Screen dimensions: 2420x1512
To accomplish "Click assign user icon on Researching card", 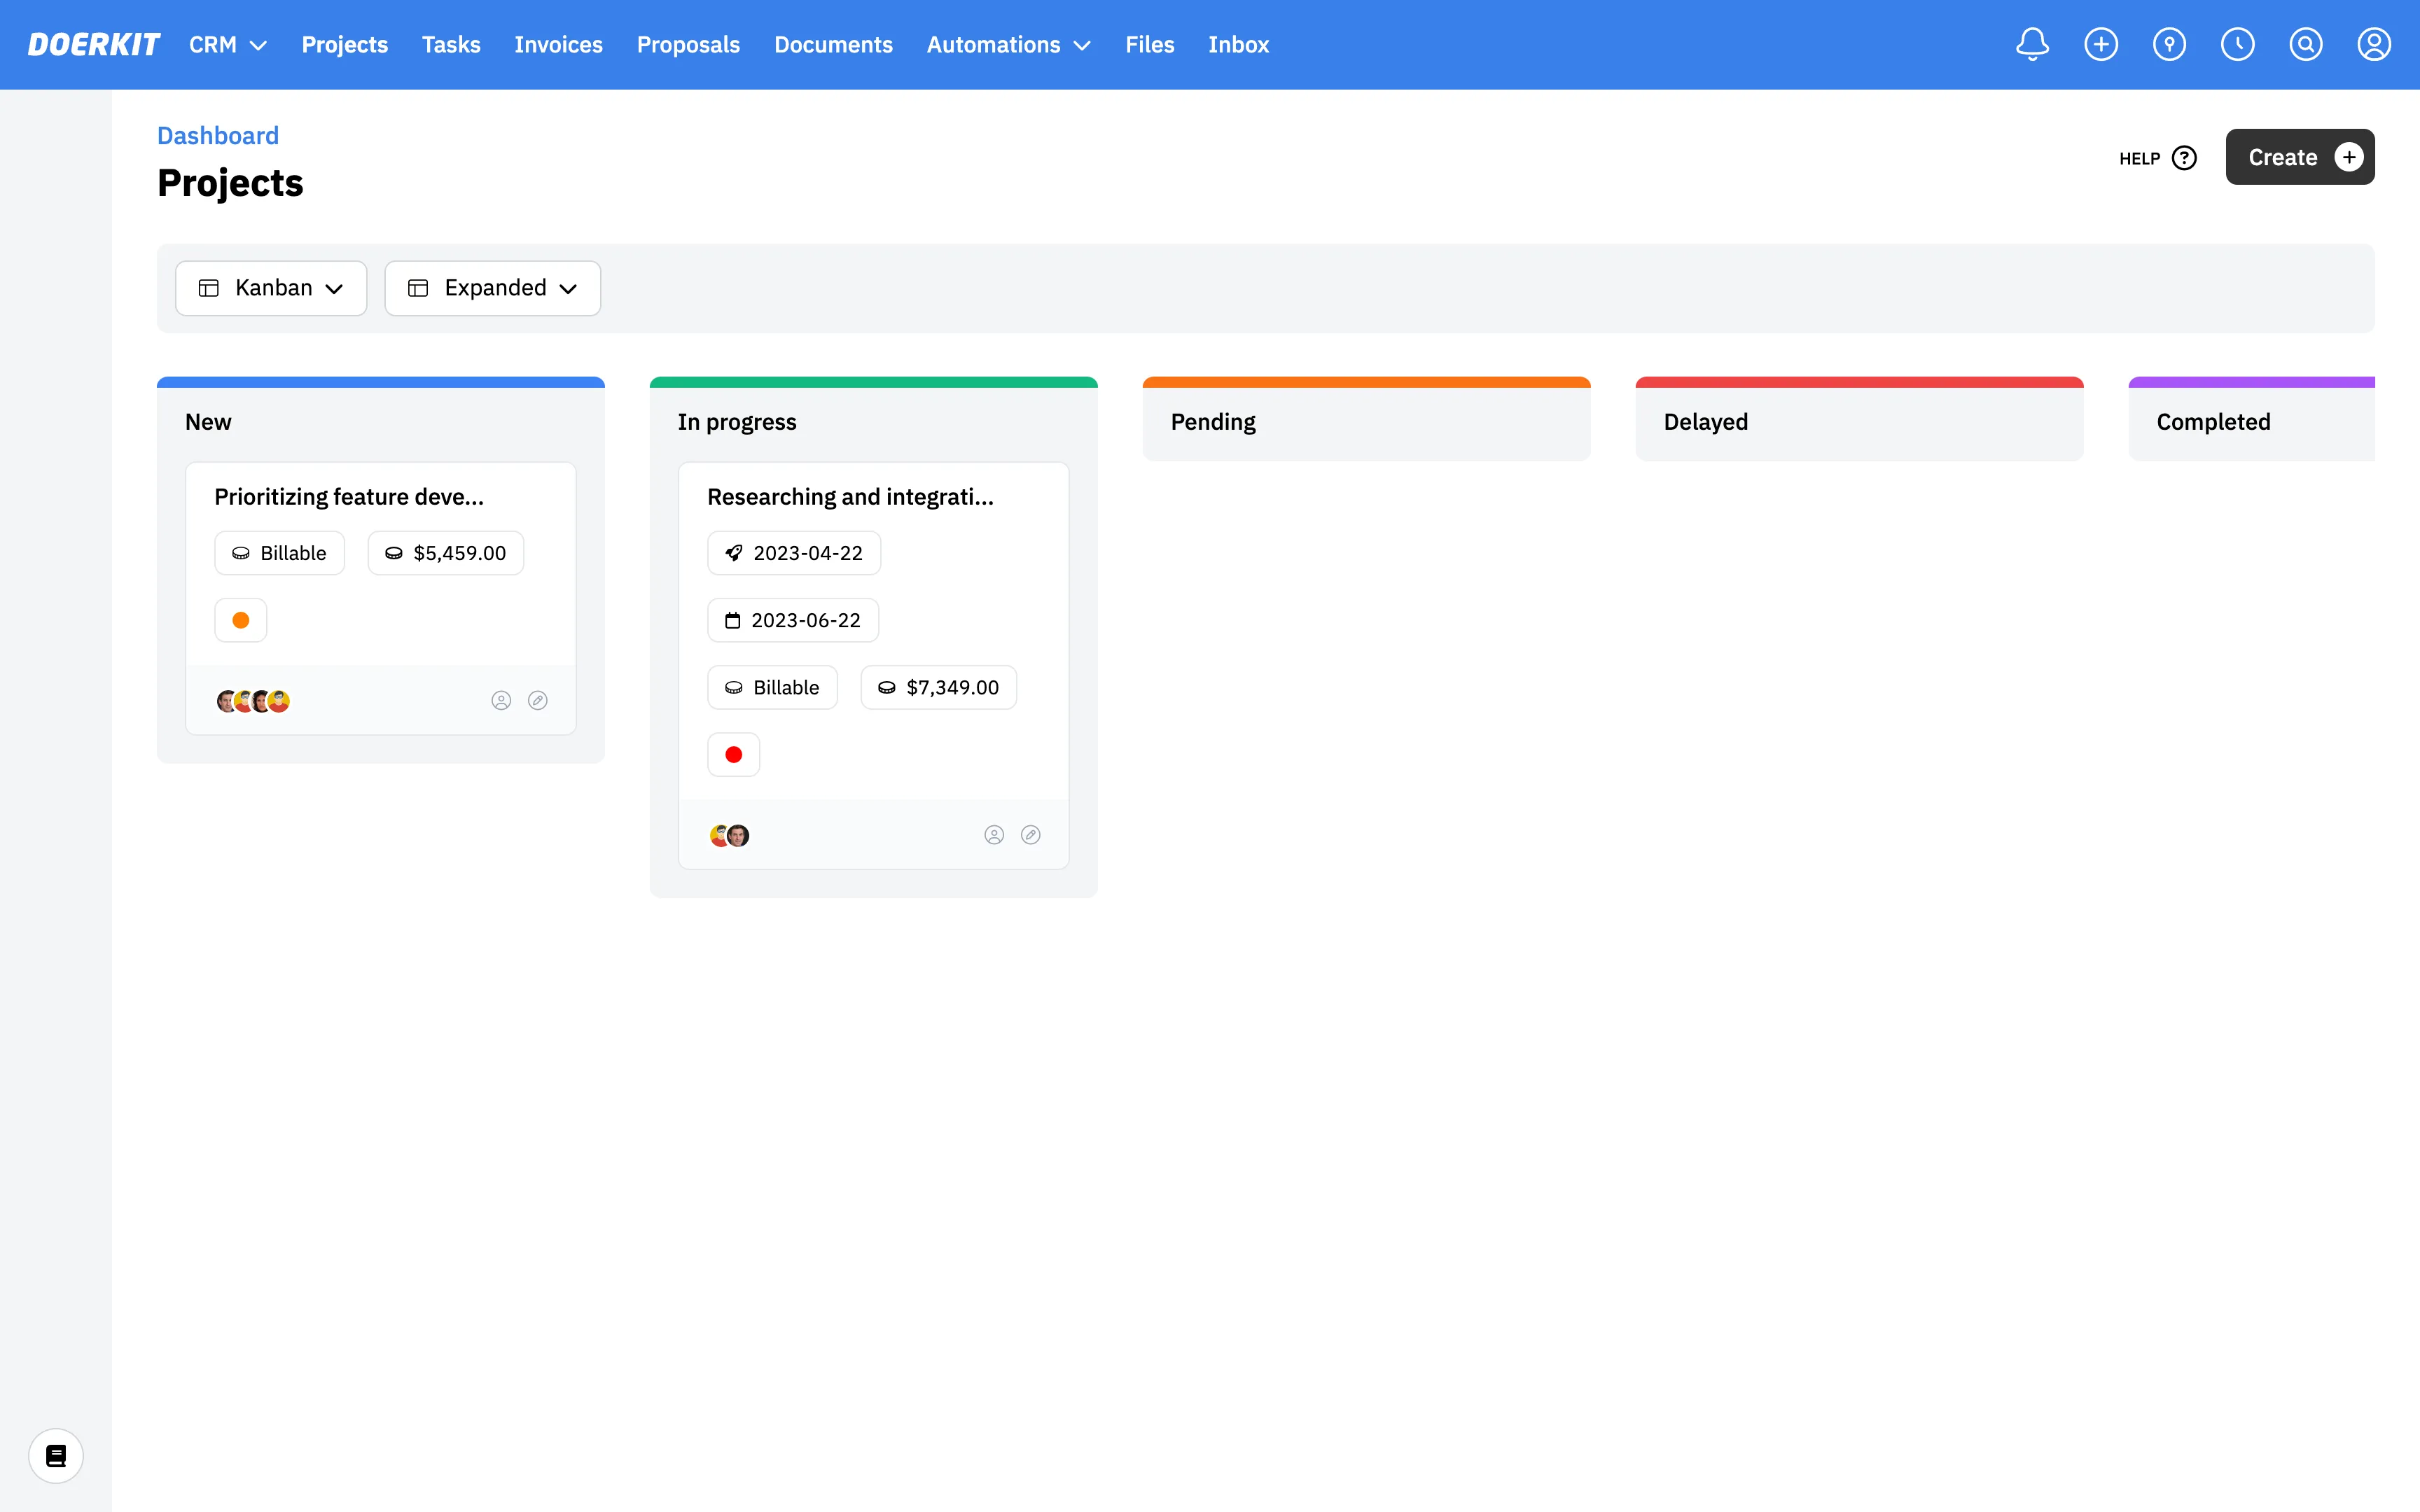I will [994, 835].
